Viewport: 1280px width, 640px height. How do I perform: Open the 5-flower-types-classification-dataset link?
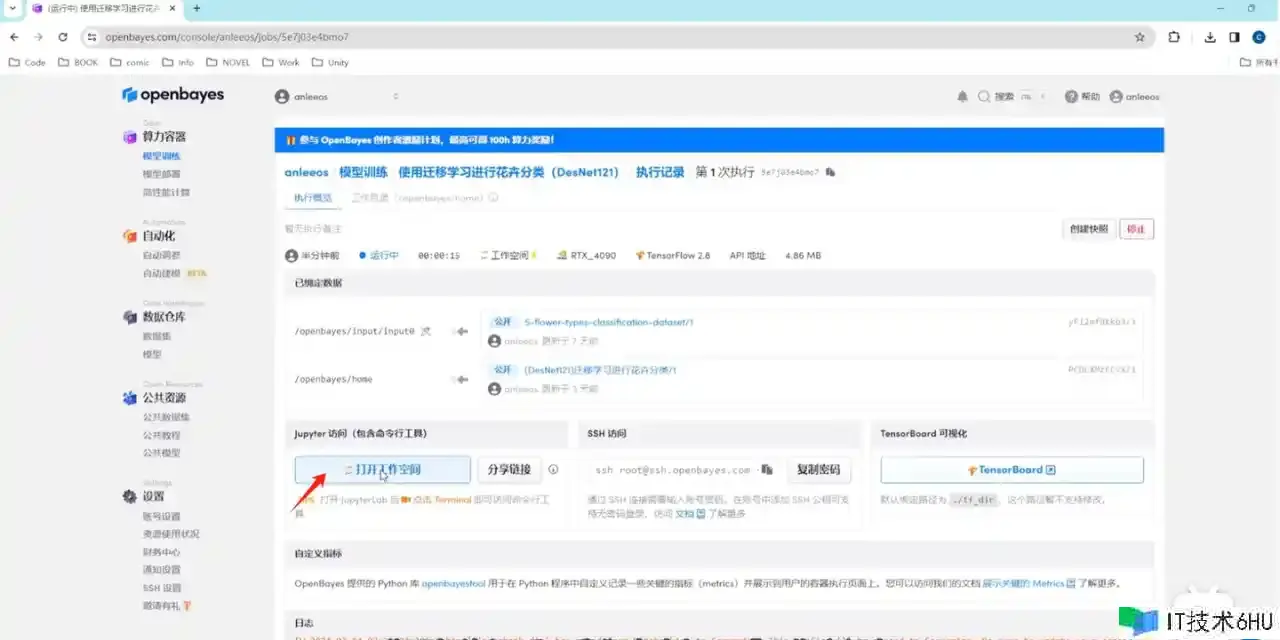point(609,322)
